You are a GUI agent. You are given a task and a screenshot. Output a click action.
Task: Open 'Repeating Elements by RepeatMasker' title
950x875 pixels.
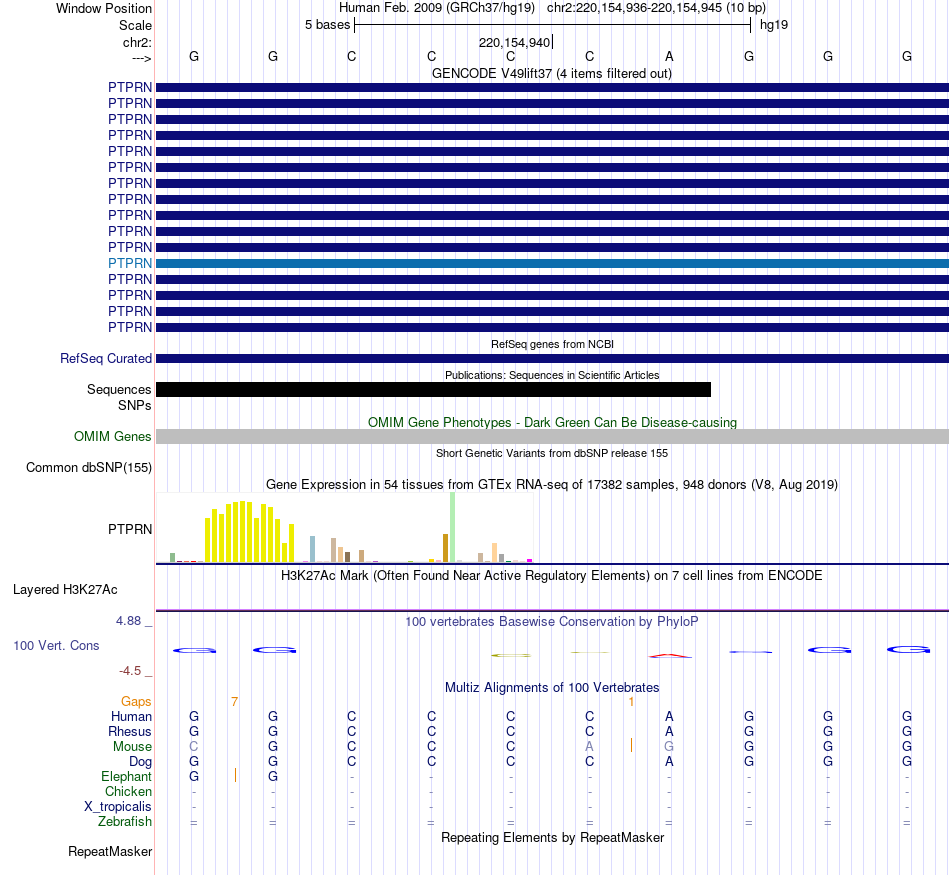coord(552,837)
